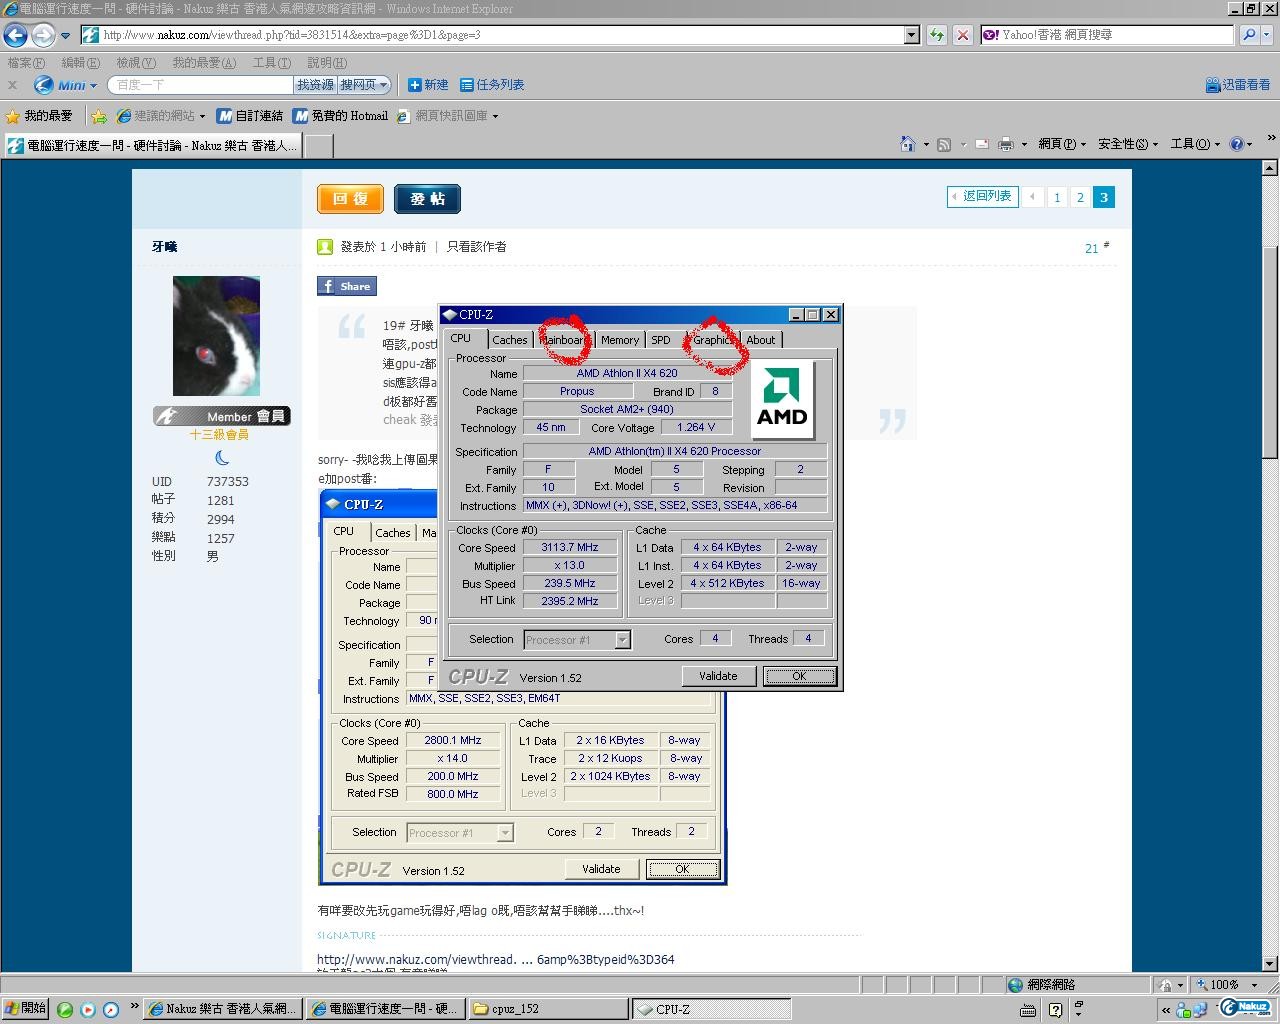Viewport: 1280px width, 1024px height.
Task: Stop loading with the red X icon
Action: [962, 35]
